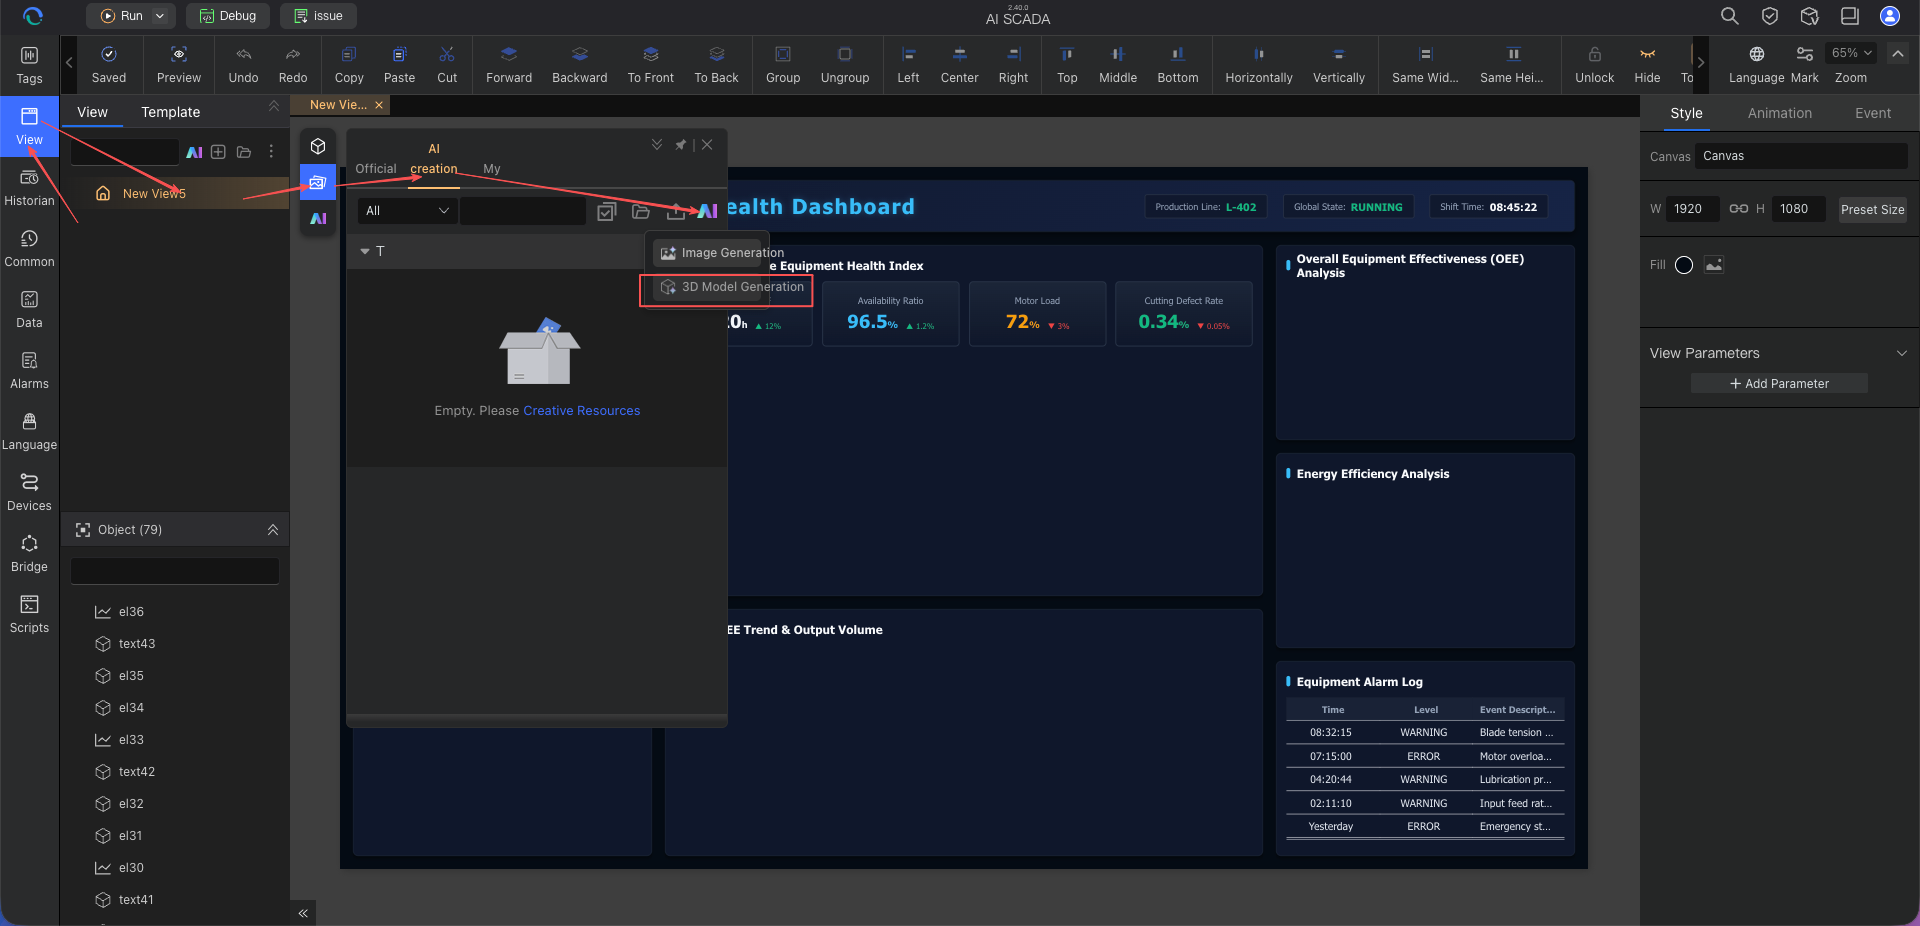This screenshot has height=926, width=1920.
Task: Click the AI generate icon in resource toolbar
Action: click(708, 211)
